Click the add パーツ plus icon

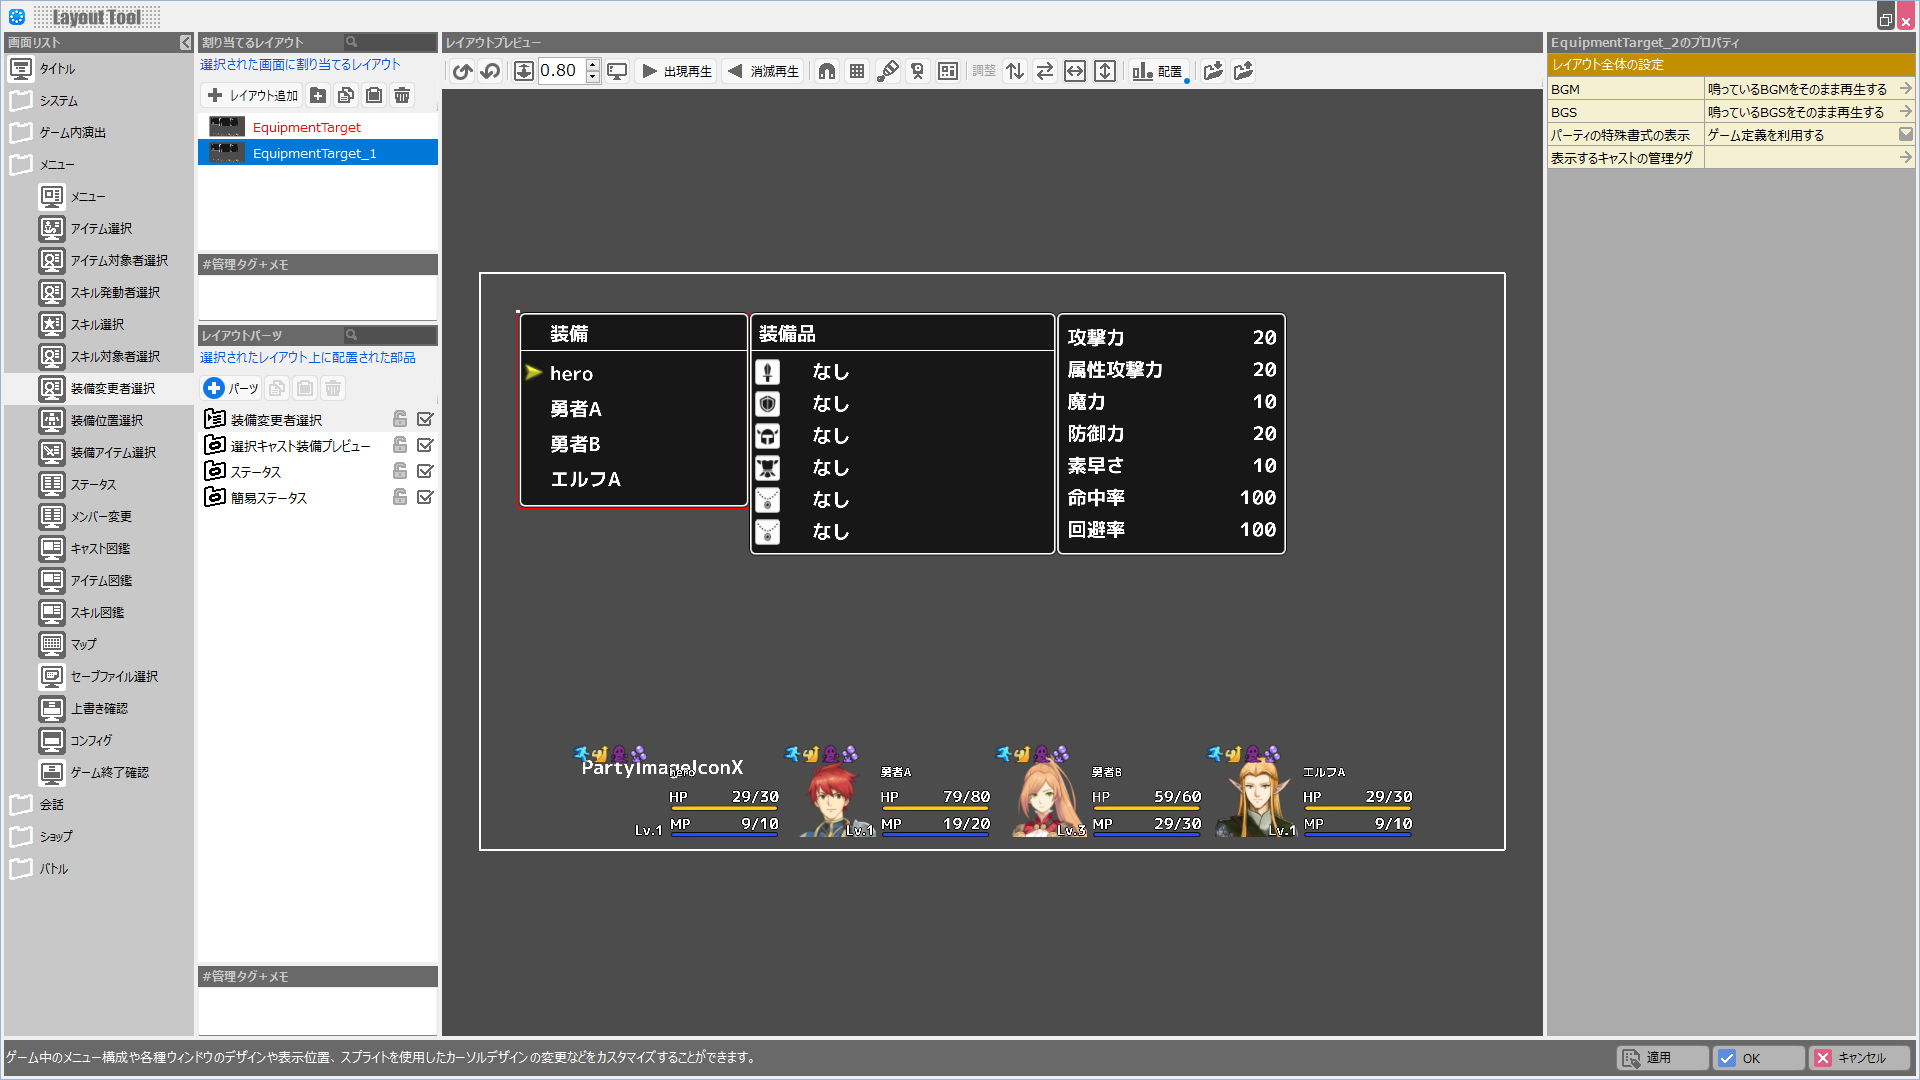pyautogui.click(x=213, y=388)
